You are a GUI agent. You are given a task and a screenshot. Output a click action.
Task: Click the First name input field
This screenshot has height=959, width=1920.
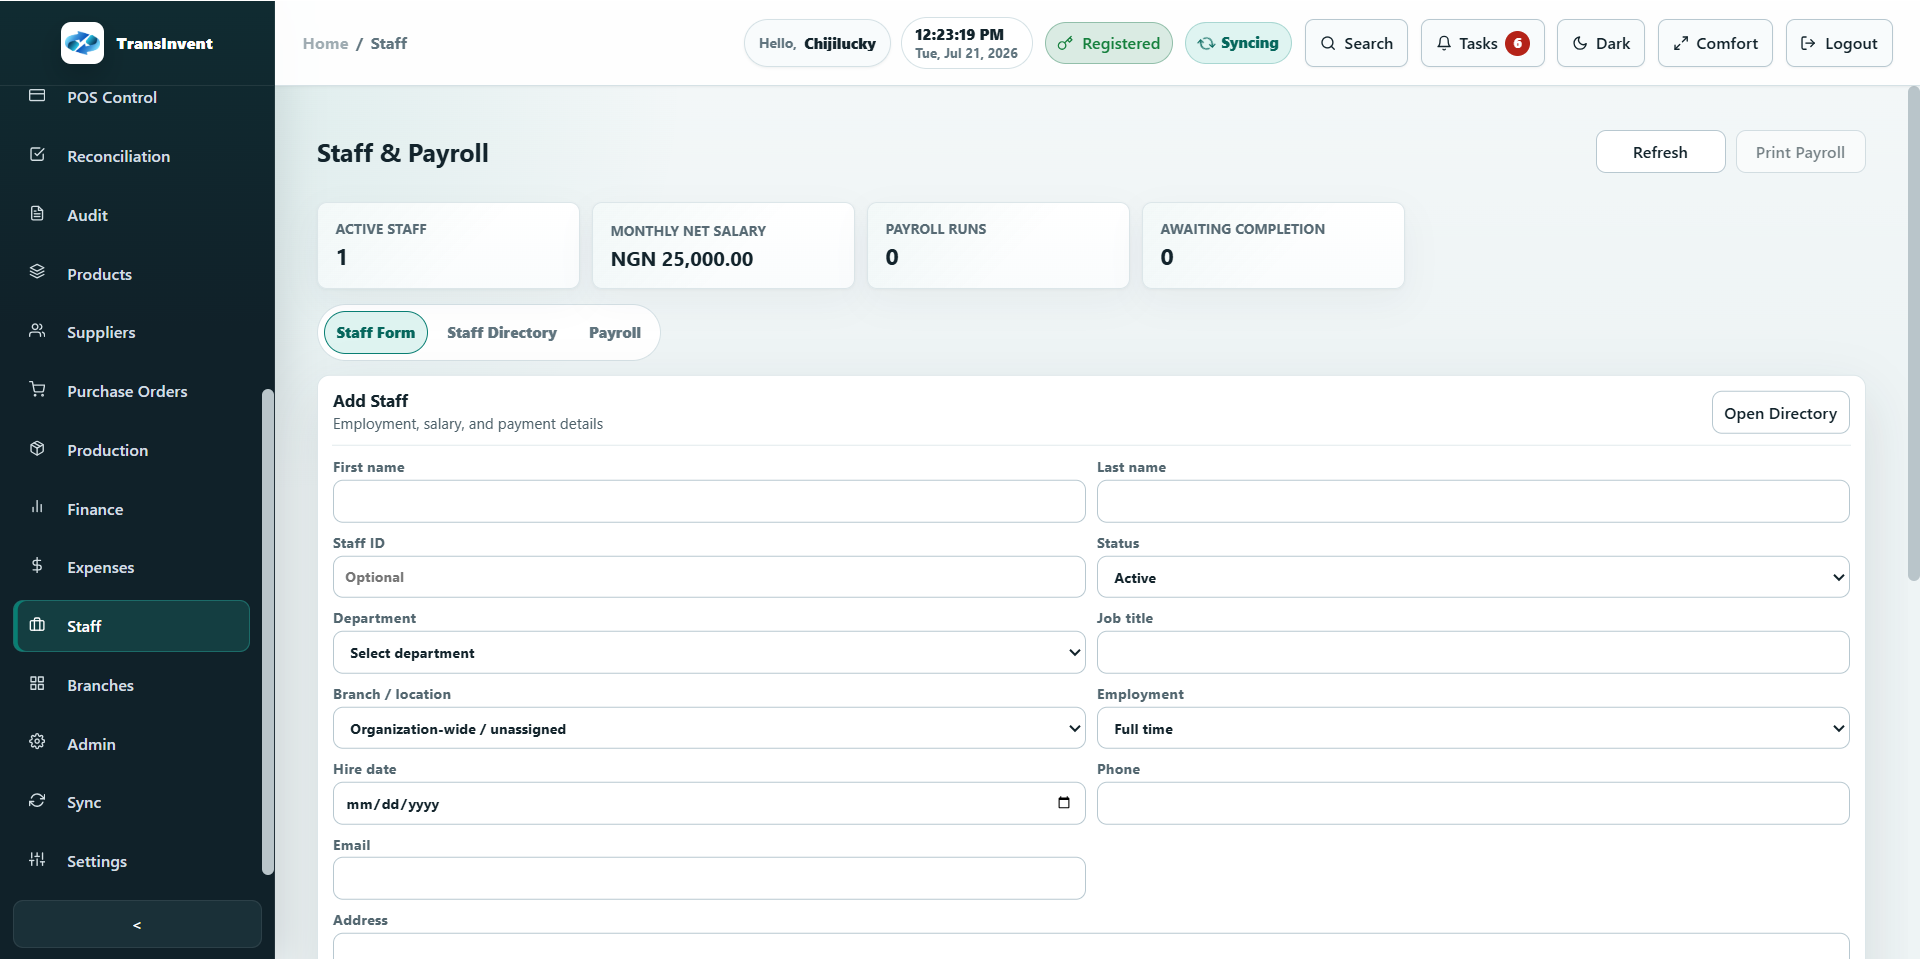pos(709,501)
